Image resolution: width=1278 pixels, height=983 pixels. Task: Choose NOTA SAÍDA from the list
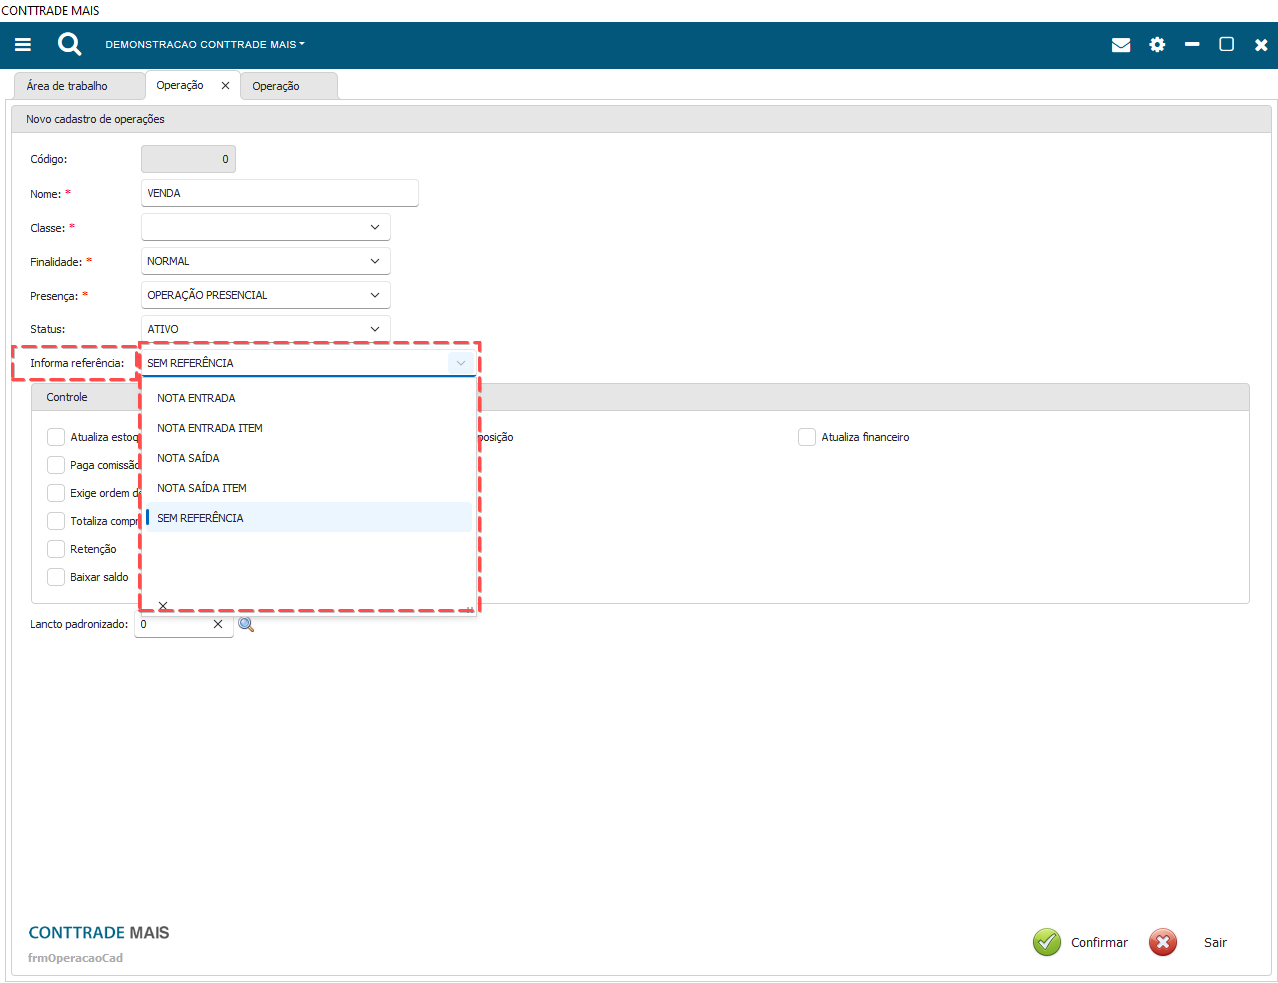188,458
